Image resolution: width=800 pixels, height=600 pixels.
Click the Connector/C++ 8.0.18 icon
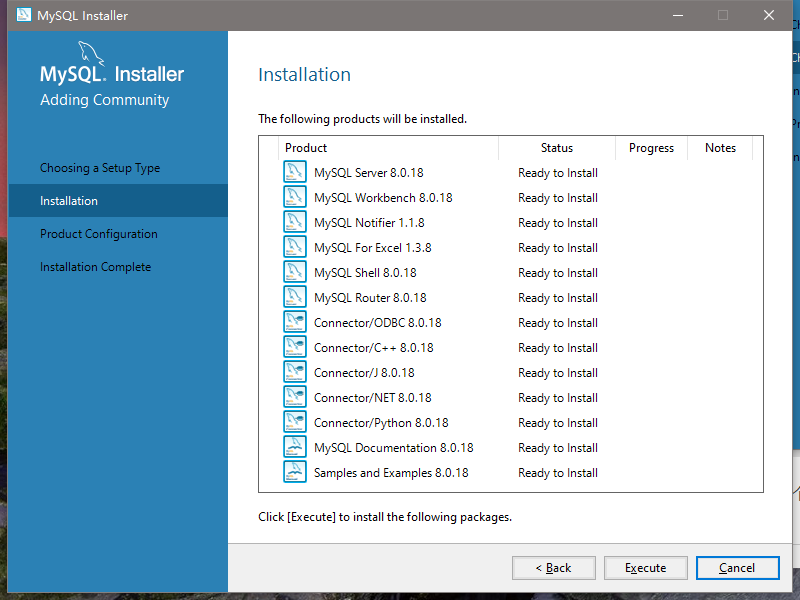pos(295,347)
